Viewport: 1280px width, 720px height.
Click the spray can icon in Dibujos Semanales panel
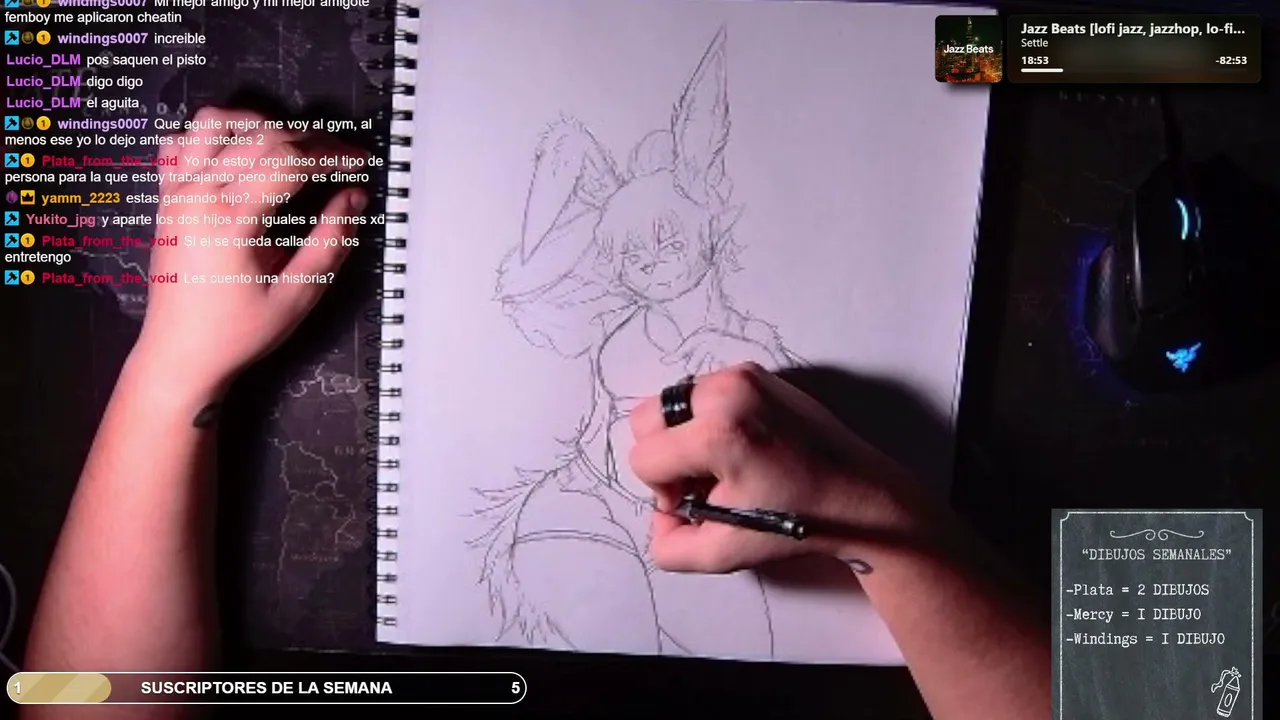tap(1226, 692)
